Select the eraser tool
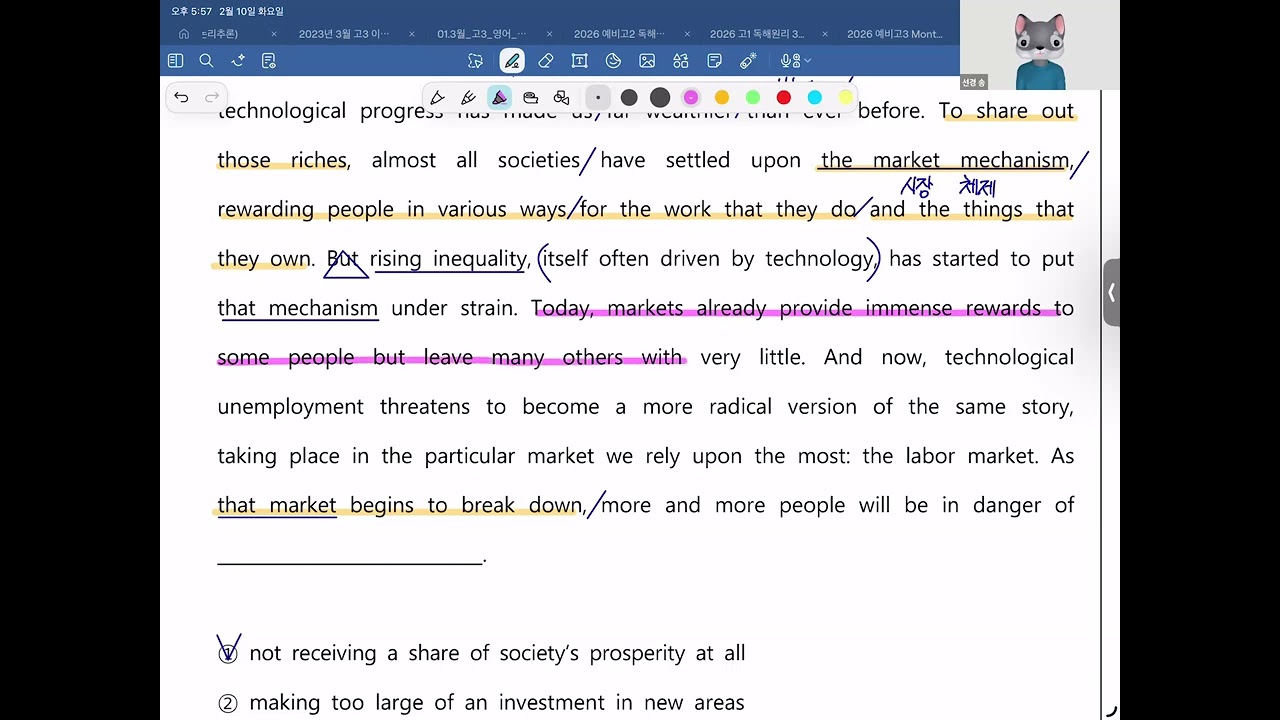The image size is (1280, 720). tap(546, 61)
